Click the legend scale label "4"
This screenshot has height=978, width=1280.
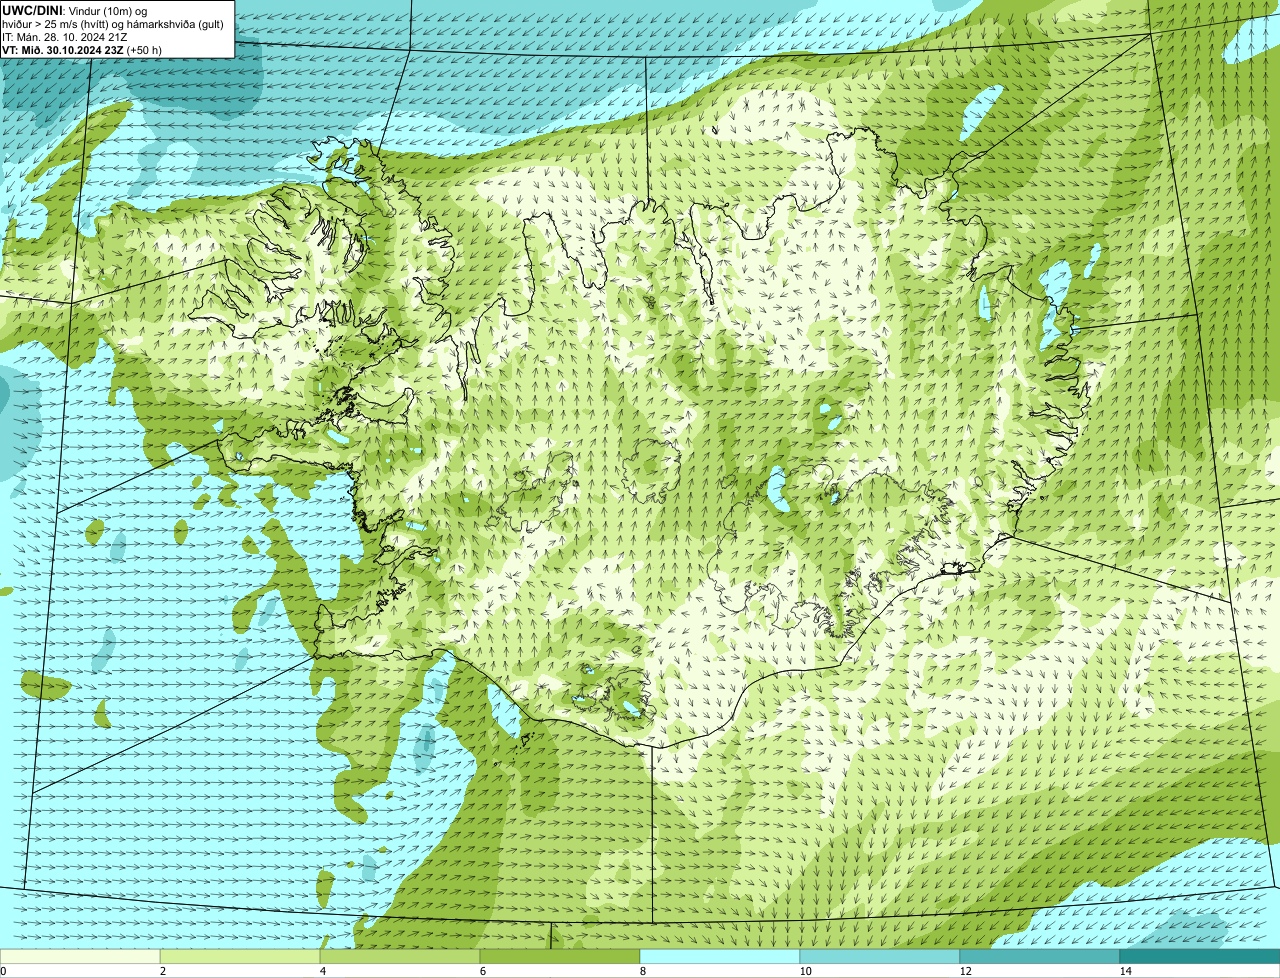(322, 971)
